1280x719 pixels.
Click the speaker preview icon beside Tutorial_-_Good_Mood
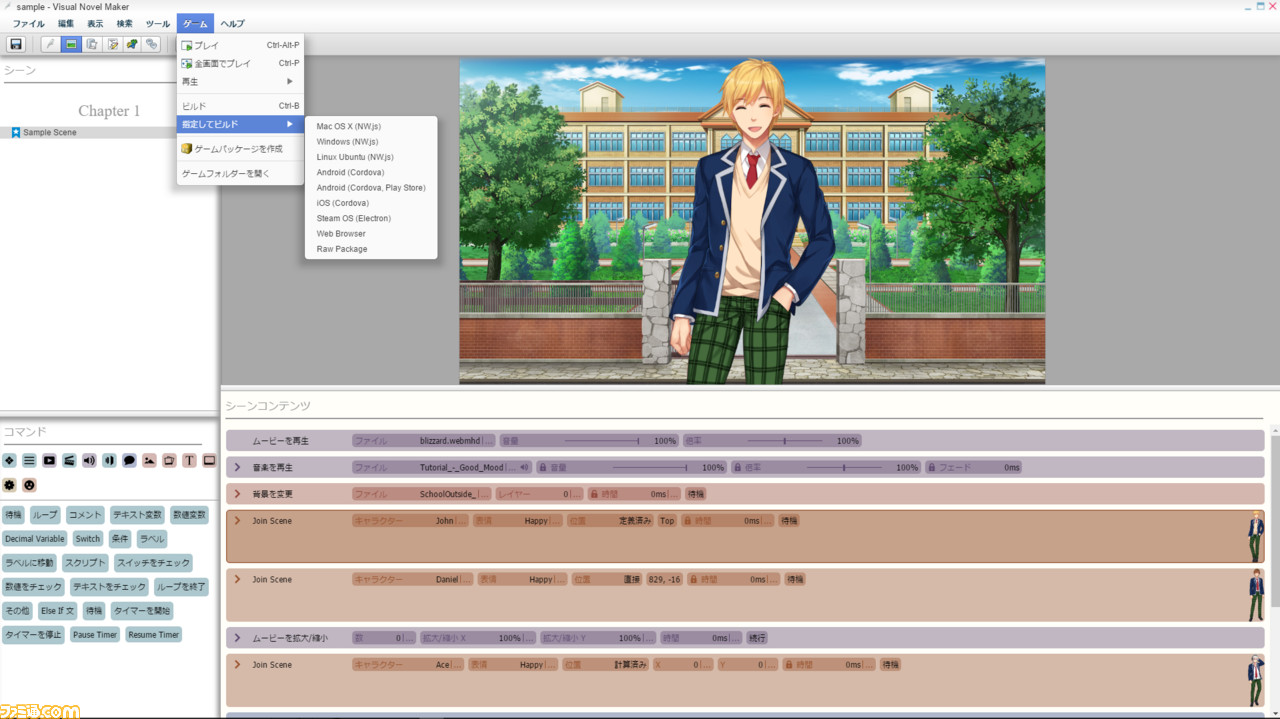(x=525, y=467)
